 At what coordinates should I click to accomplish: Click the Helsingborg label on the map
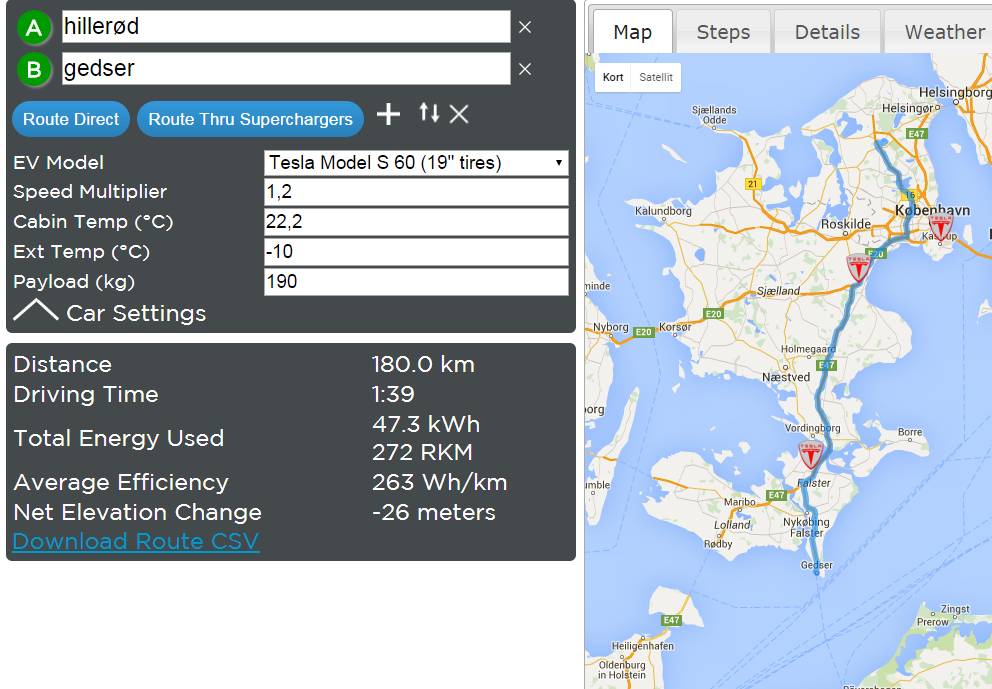point(955,92)
